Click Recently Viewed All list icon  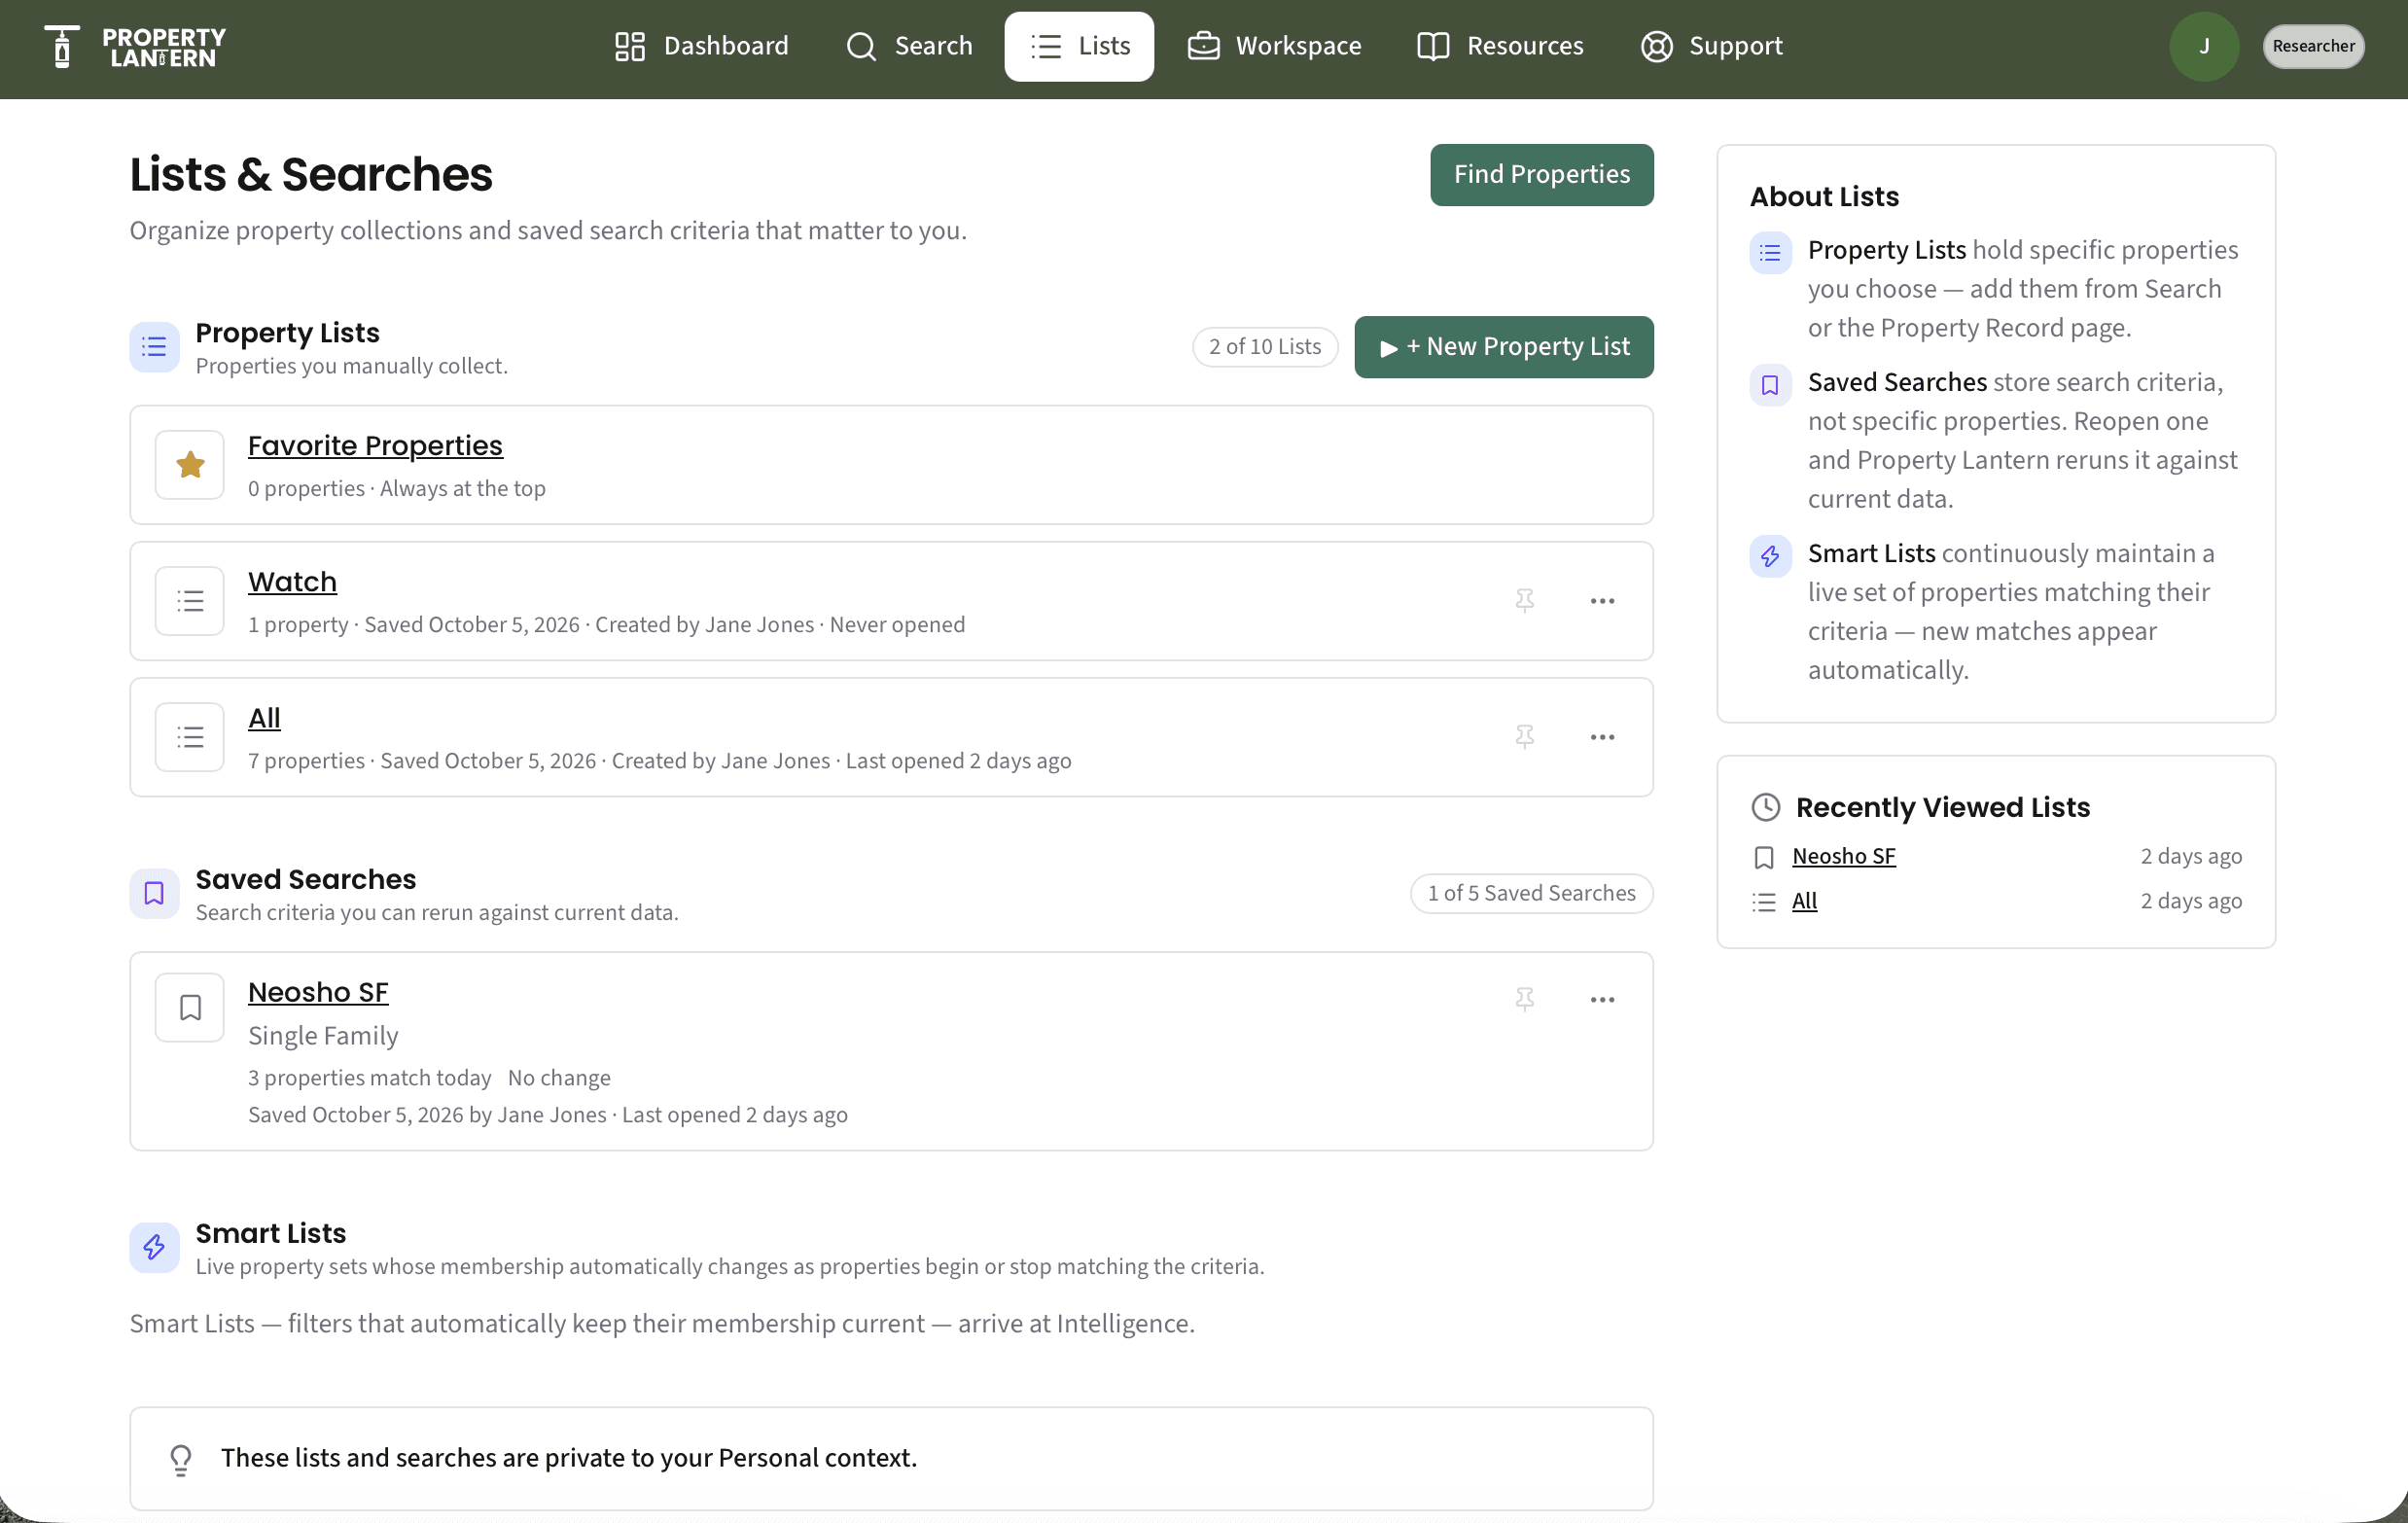1764,902
